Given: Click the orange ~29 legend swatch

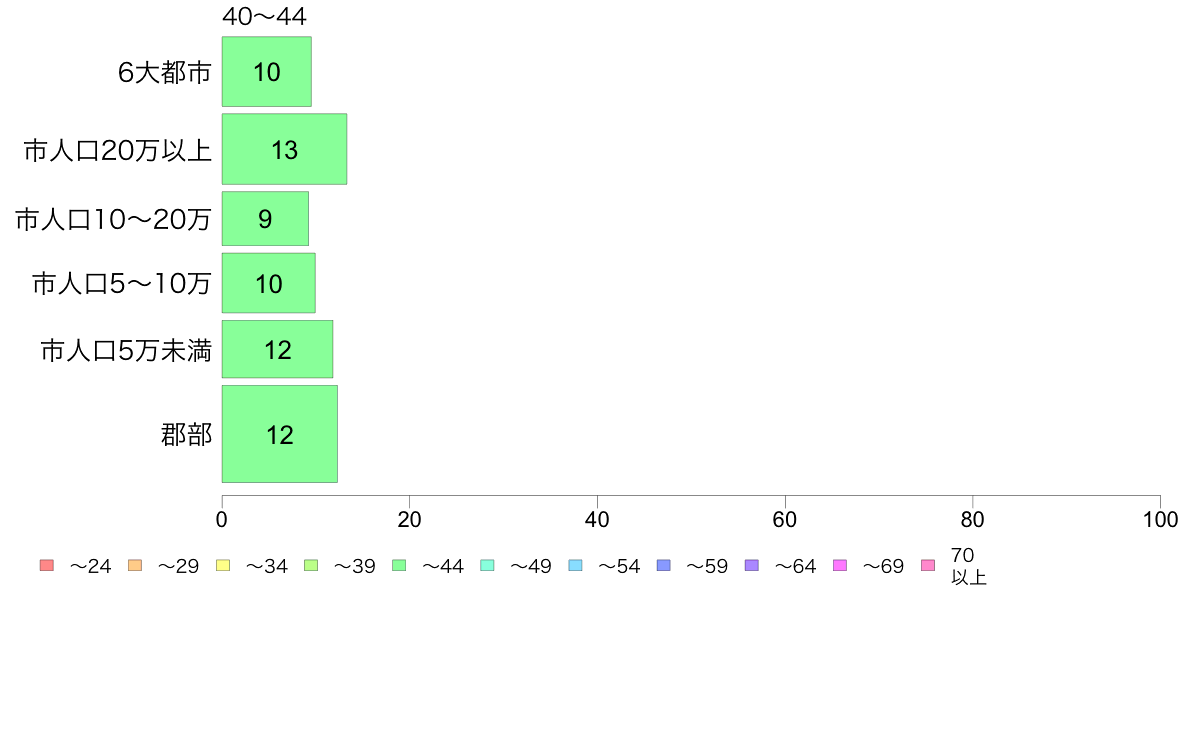Looking at the screenshot, I should (135, 565).
